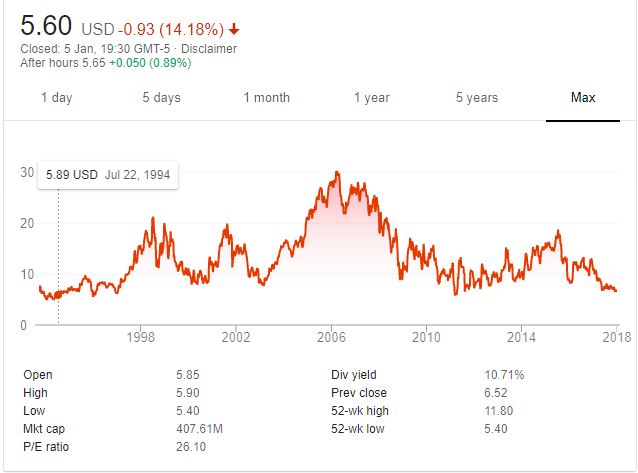
Task: Switch to the 1 day tab
Action: pyautogui.click(x=56, y=98)
